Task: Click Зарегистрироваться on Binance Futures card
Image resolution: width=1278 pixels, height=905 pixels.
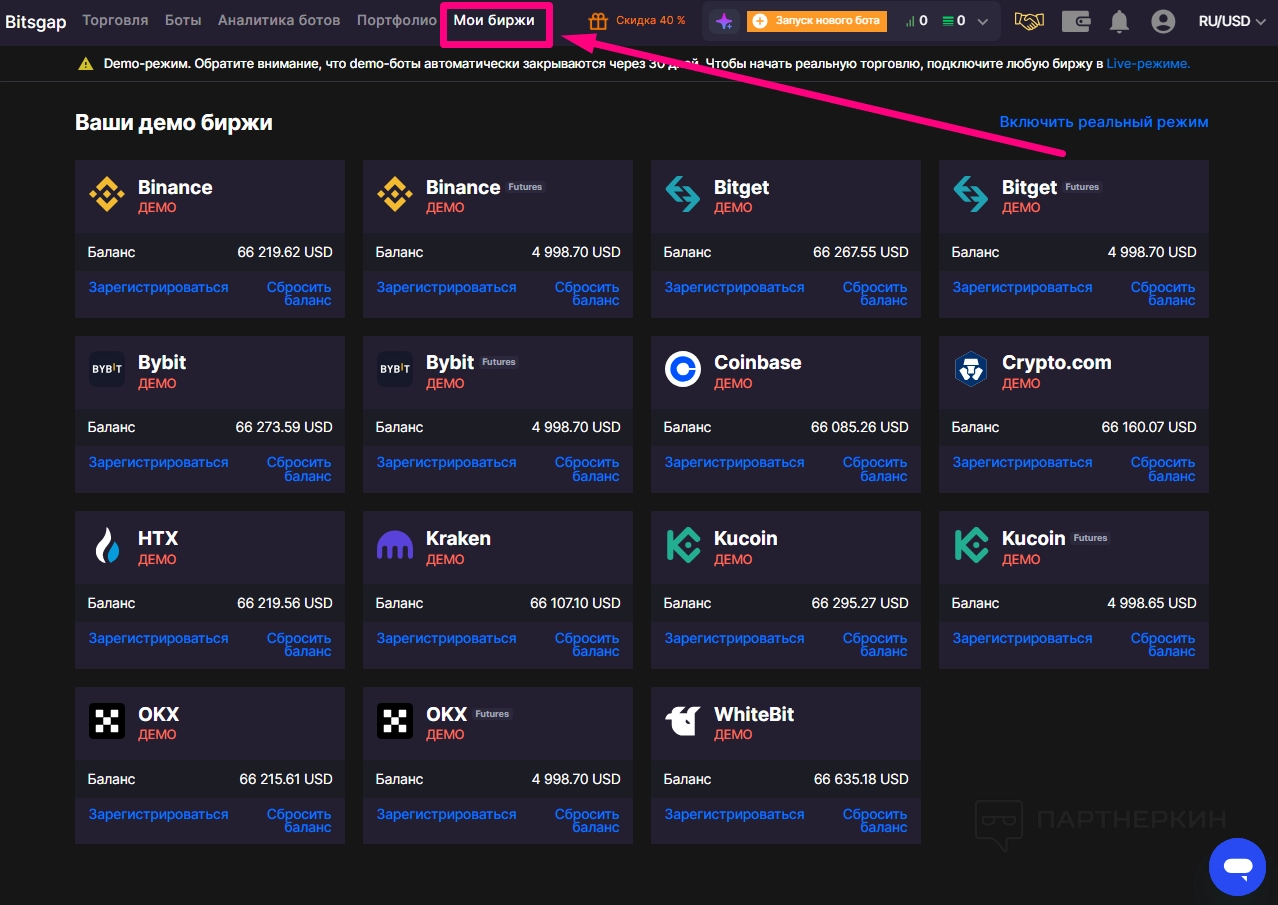Action: click(x=446, y=287)
